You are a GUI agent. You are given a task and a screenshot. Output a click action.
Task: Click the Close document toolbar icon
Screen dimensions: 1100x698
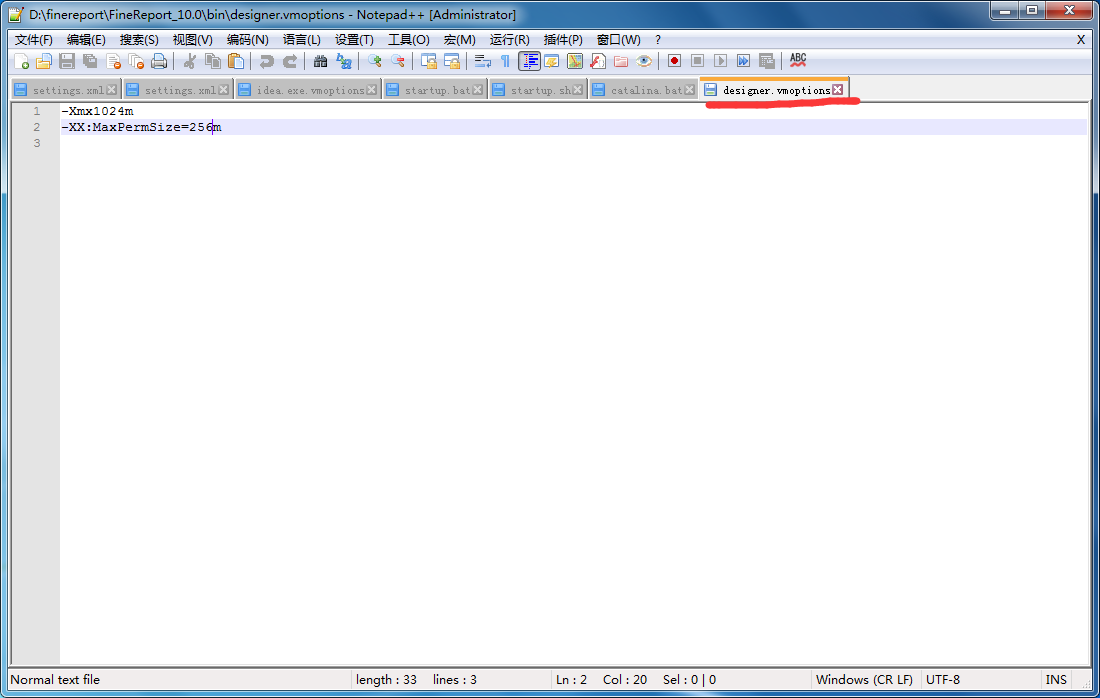tap(113, 62)
